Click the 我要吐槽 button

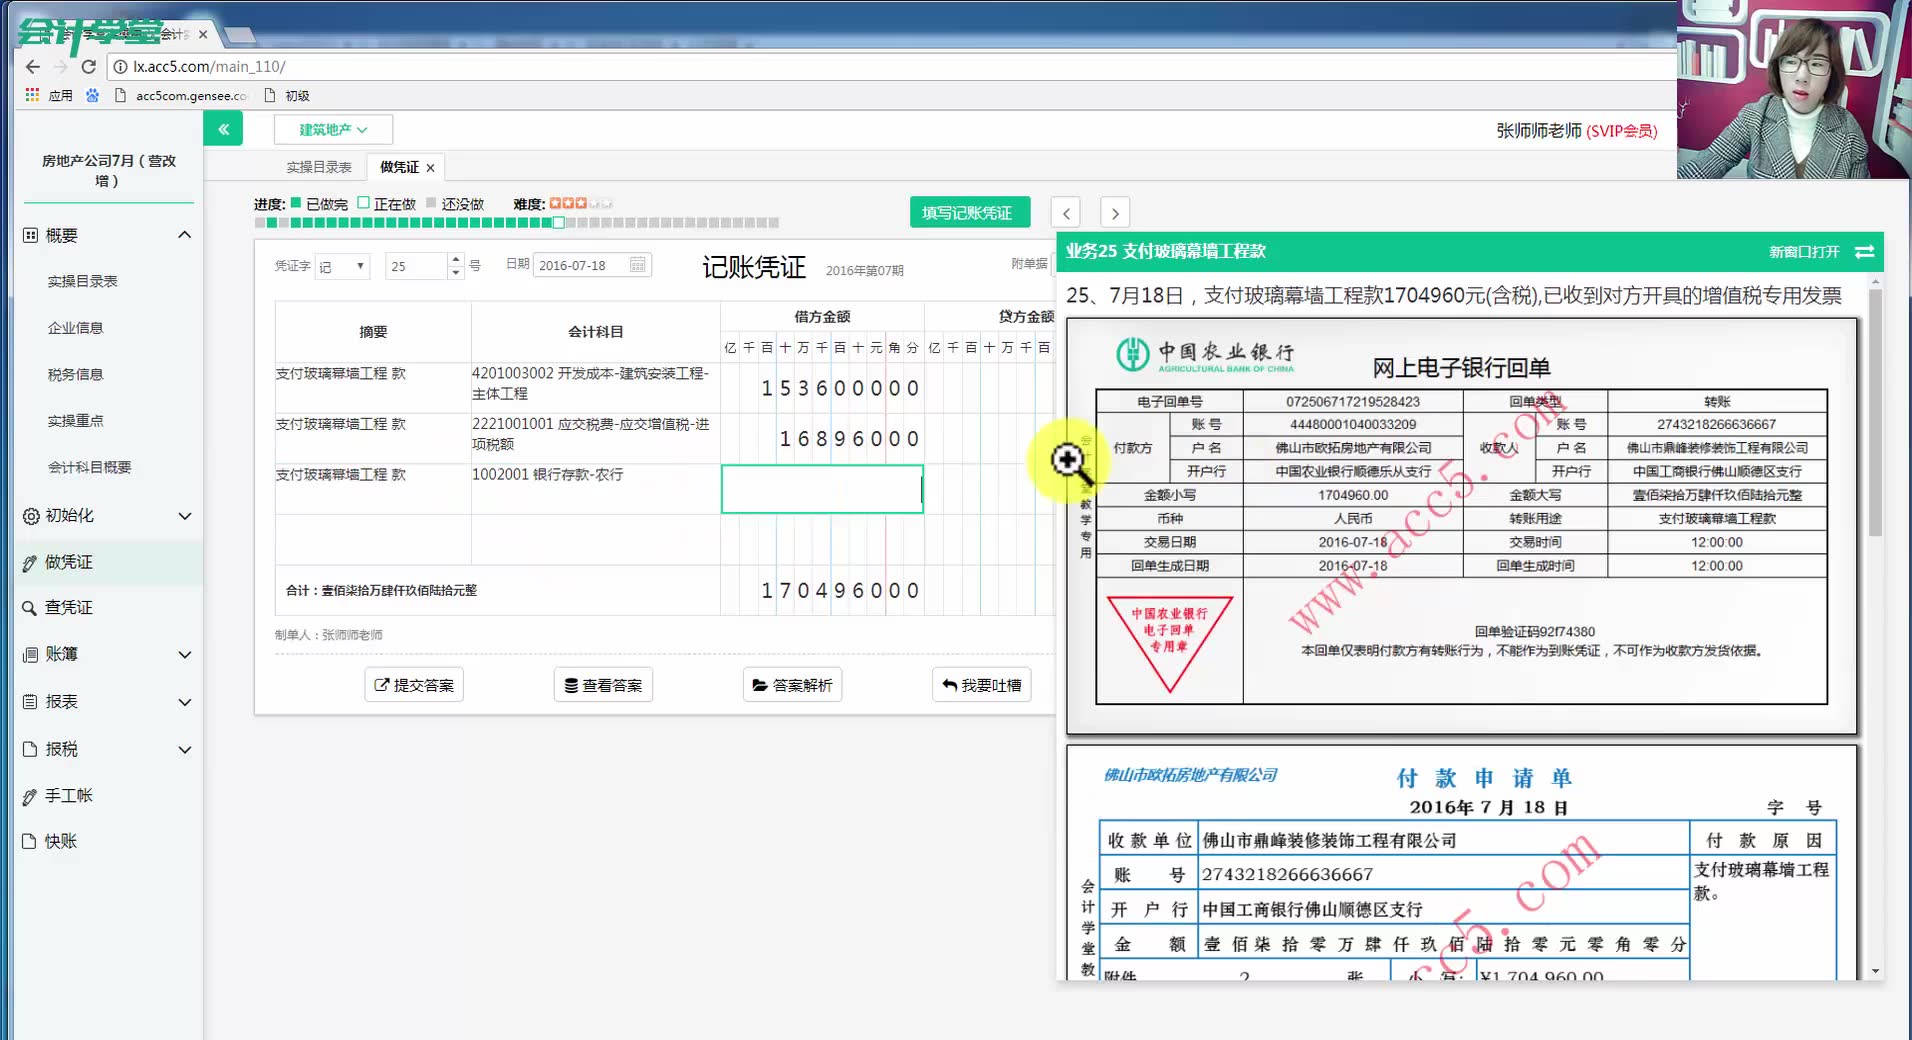point(982,685)
